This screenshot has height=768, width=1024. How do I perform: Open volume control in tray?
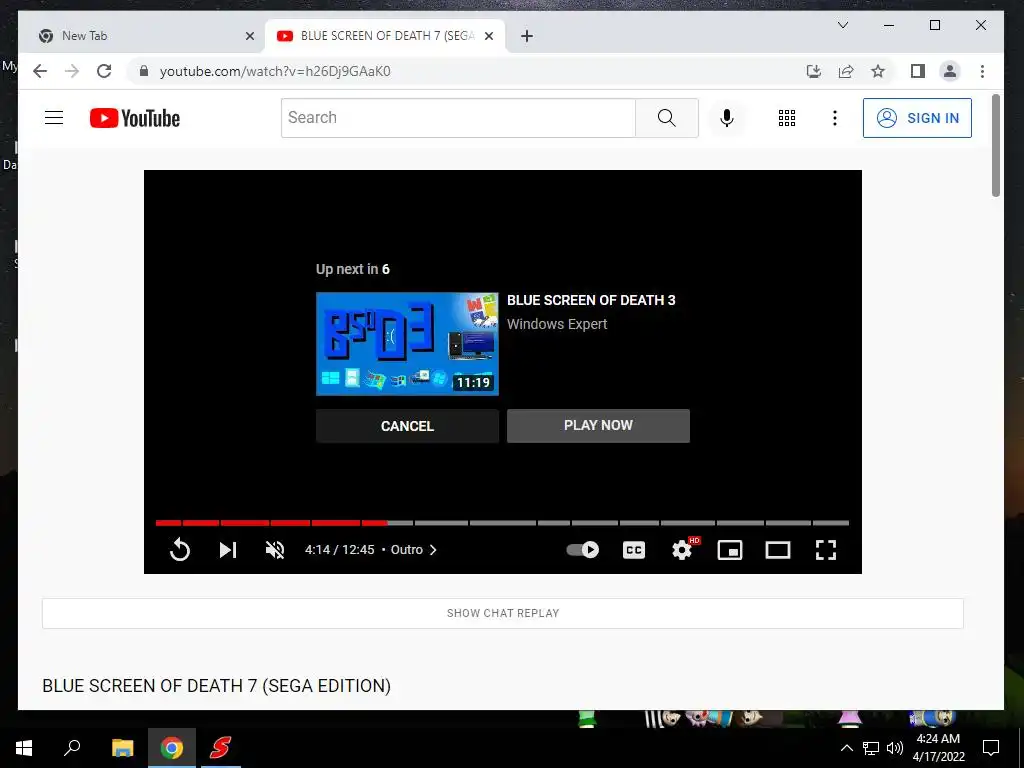(x=895, y=748)
